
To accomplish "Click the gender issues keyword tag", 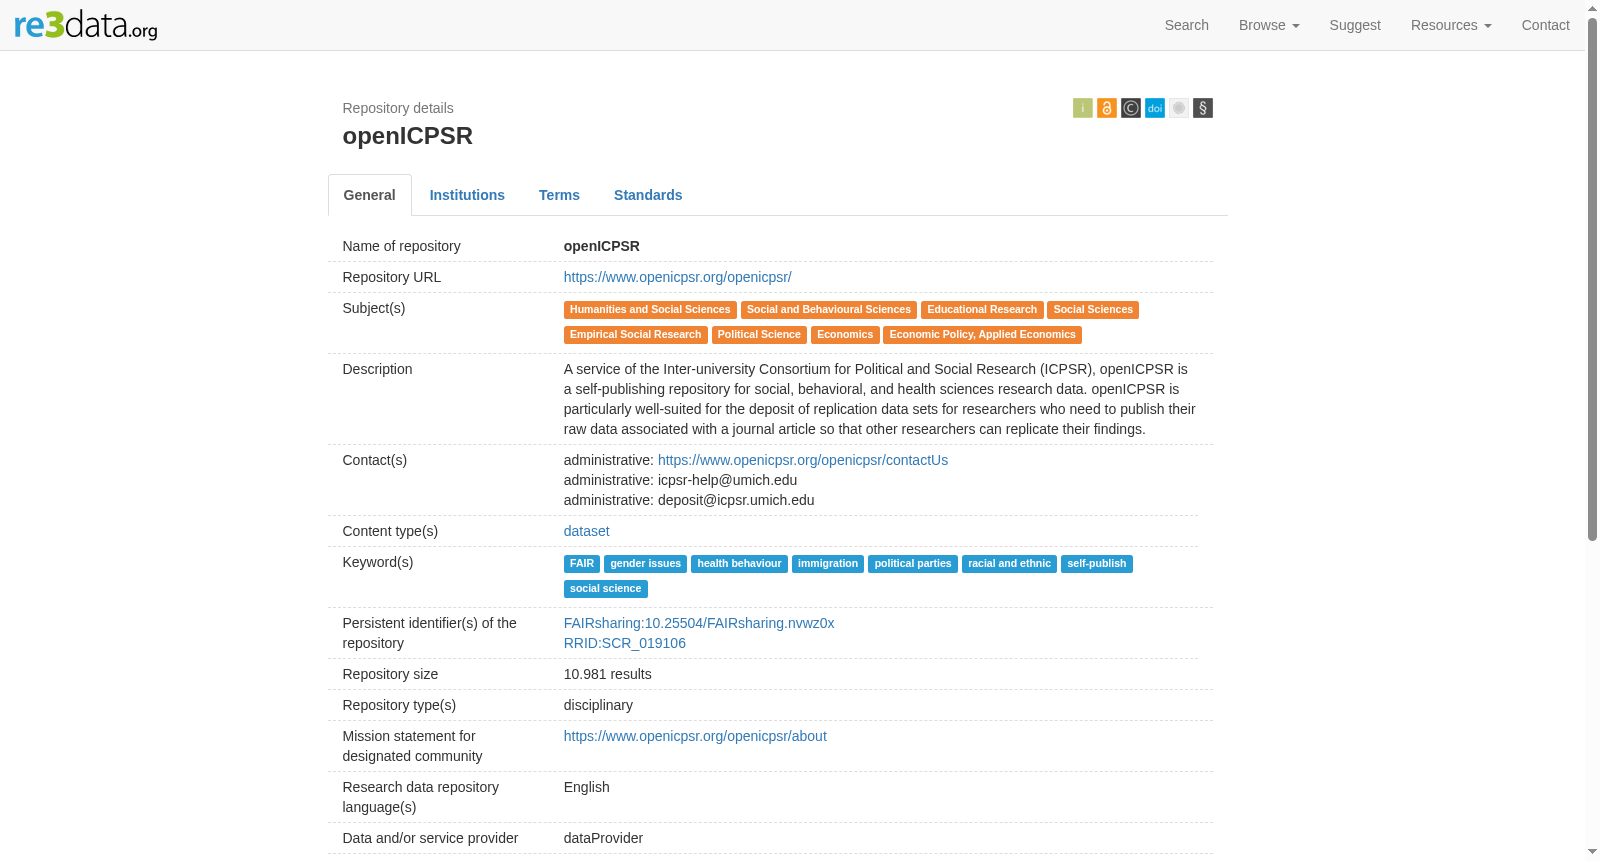I will [646, 564].
